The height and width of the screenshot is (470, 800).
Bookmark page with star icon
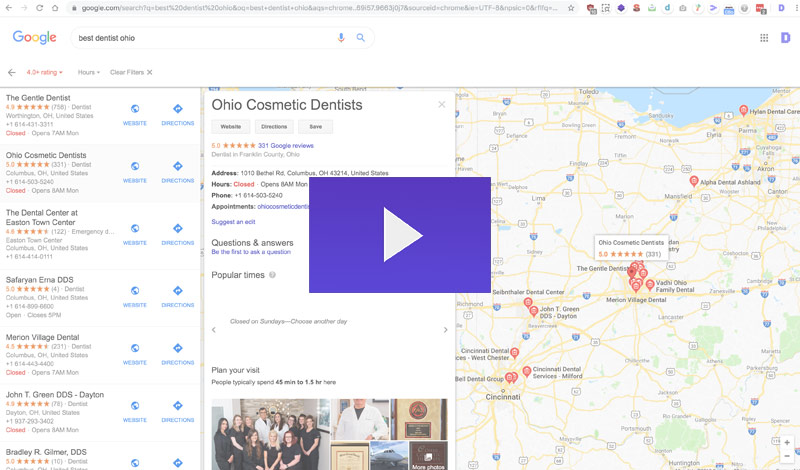pos(571,8)
